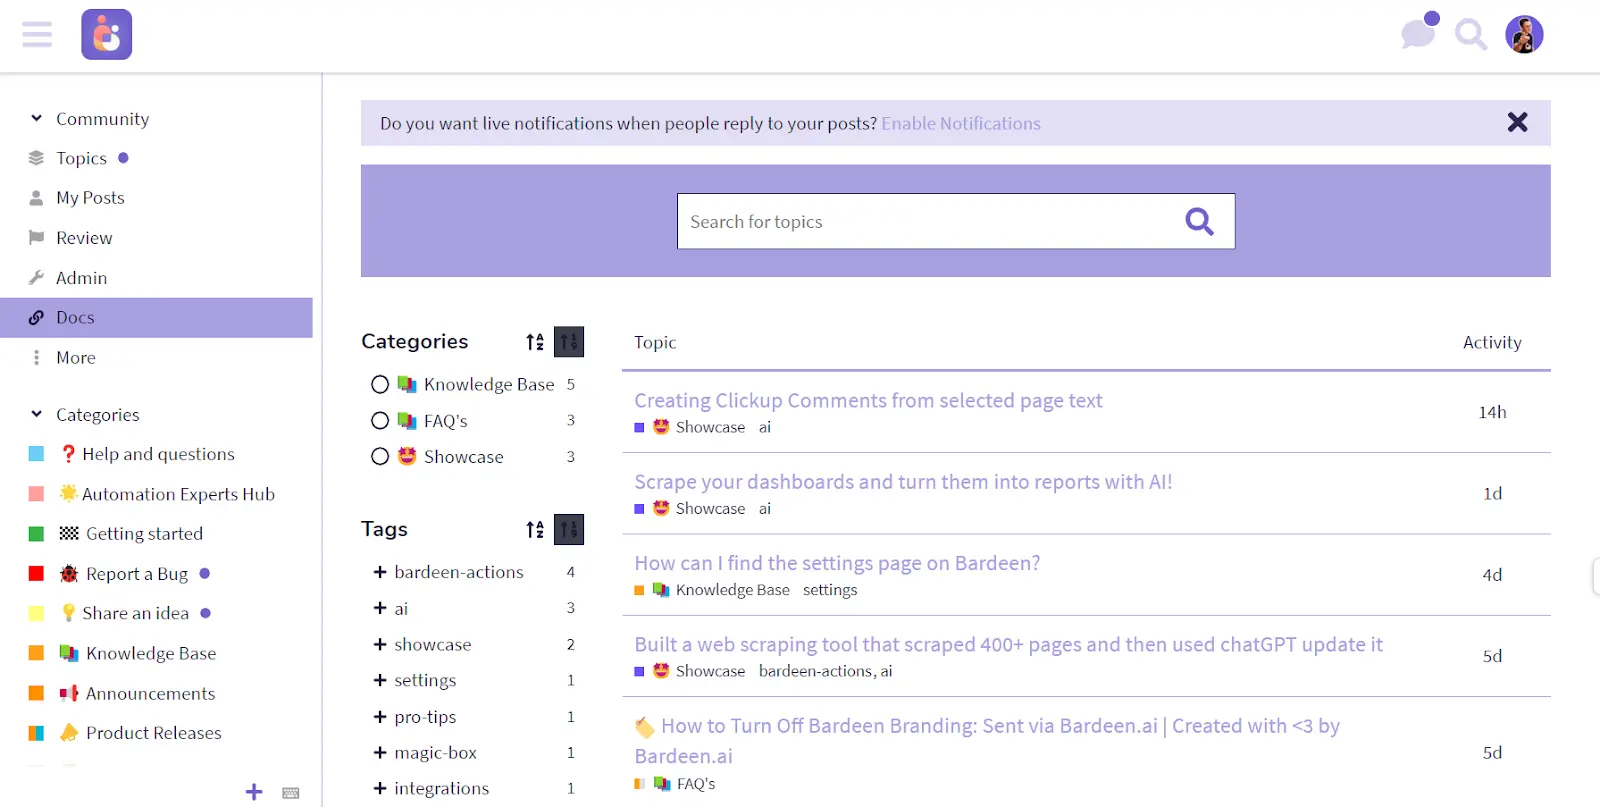Viewport: 1600px width, 807px height.
Task: Open topic Creating Clickup Comments from selected page text
Action: point(868,400)
